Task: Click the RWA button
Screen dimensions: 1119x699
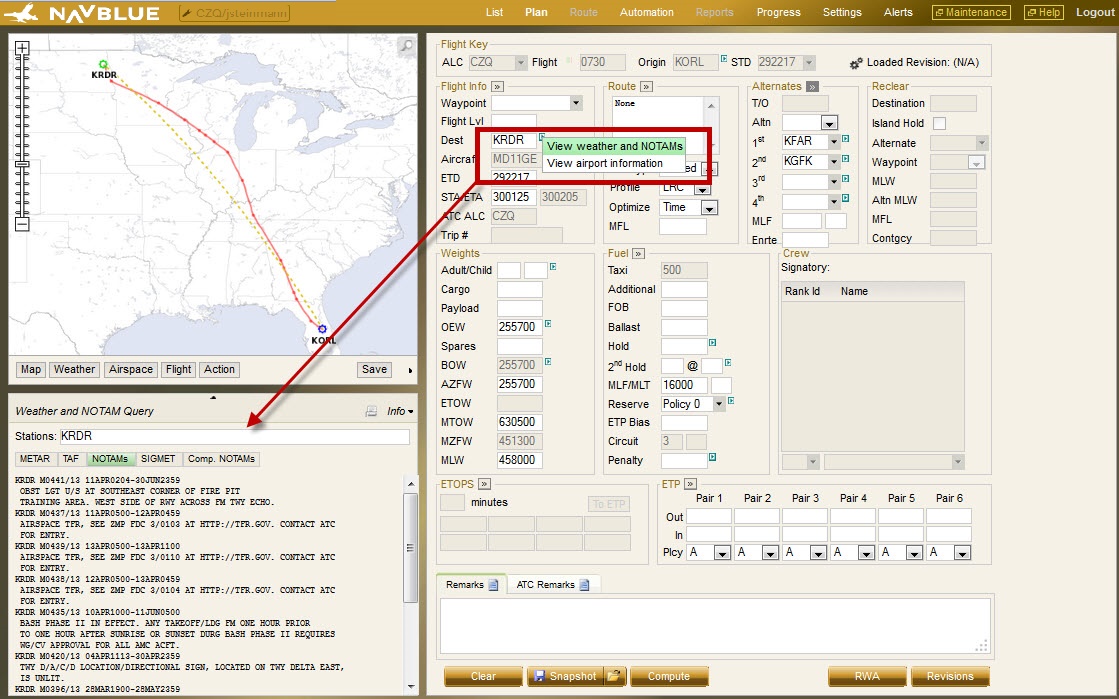Action: 866,677
